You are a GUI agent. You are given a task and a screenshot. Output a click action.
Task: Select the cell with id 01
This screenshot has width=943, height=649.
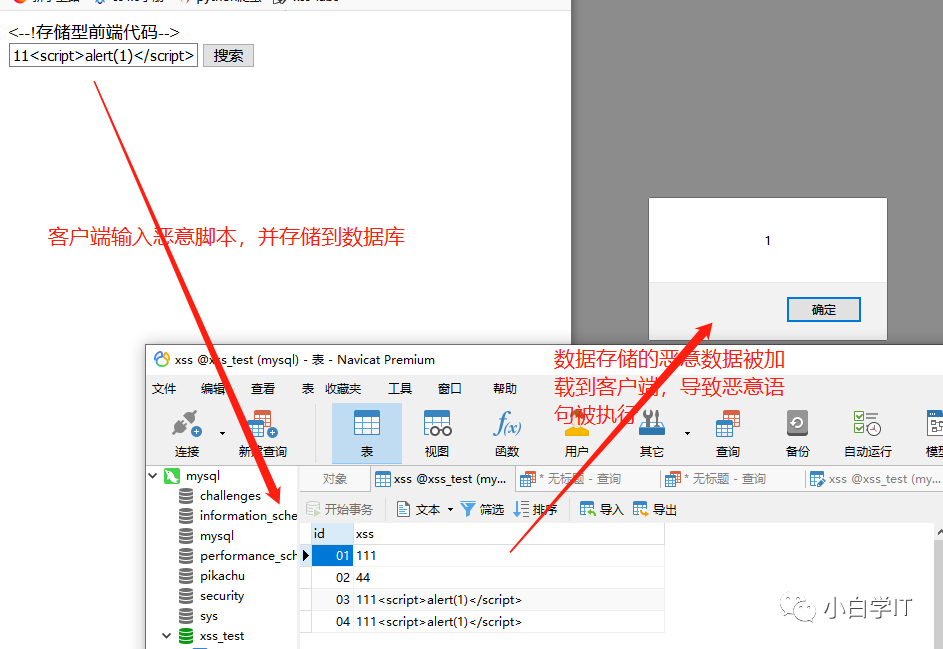click(332, 555)
